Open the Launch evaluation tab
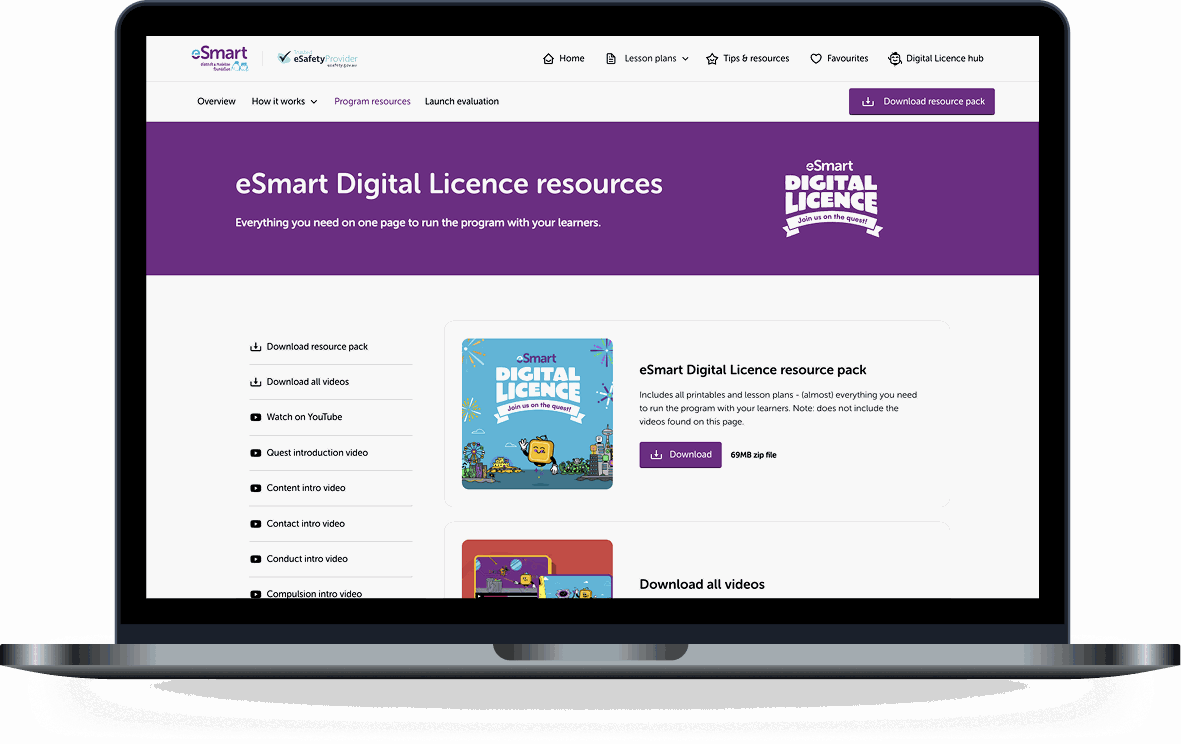1181x744 pixels. pos(462,102)
